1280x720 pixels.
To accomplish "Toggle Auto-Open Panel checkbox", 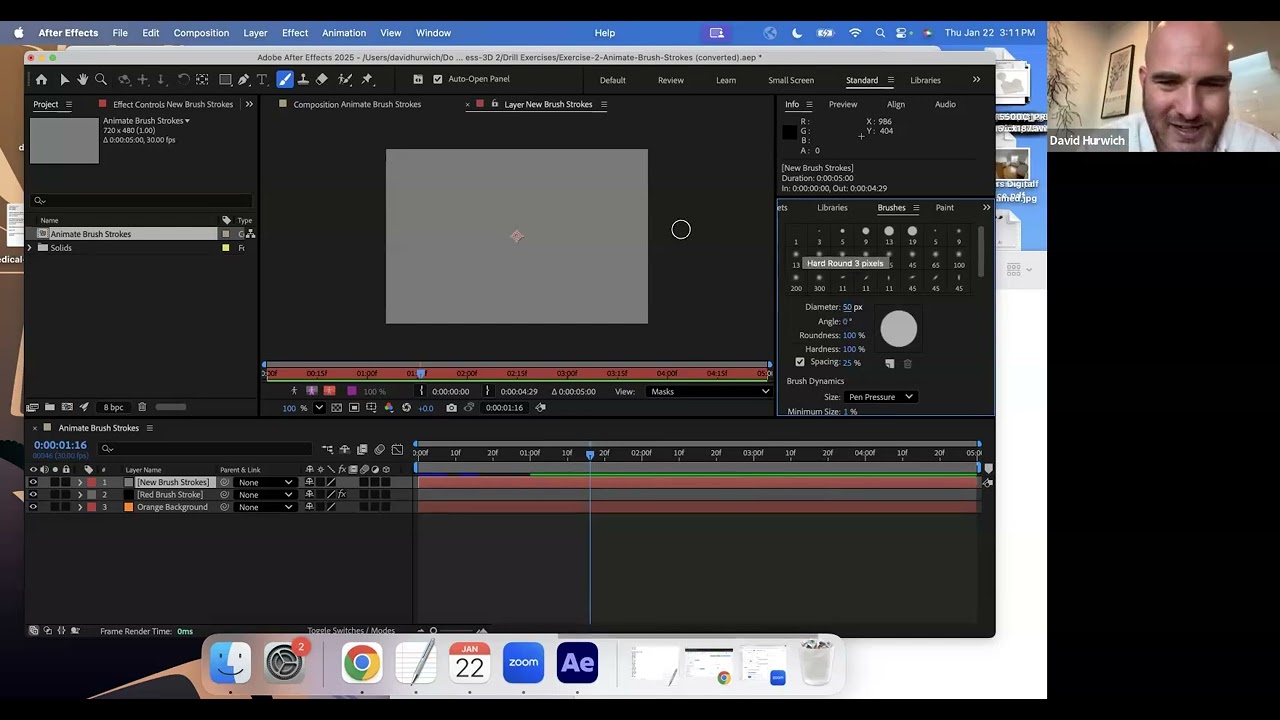I will (x=437, y=79).
